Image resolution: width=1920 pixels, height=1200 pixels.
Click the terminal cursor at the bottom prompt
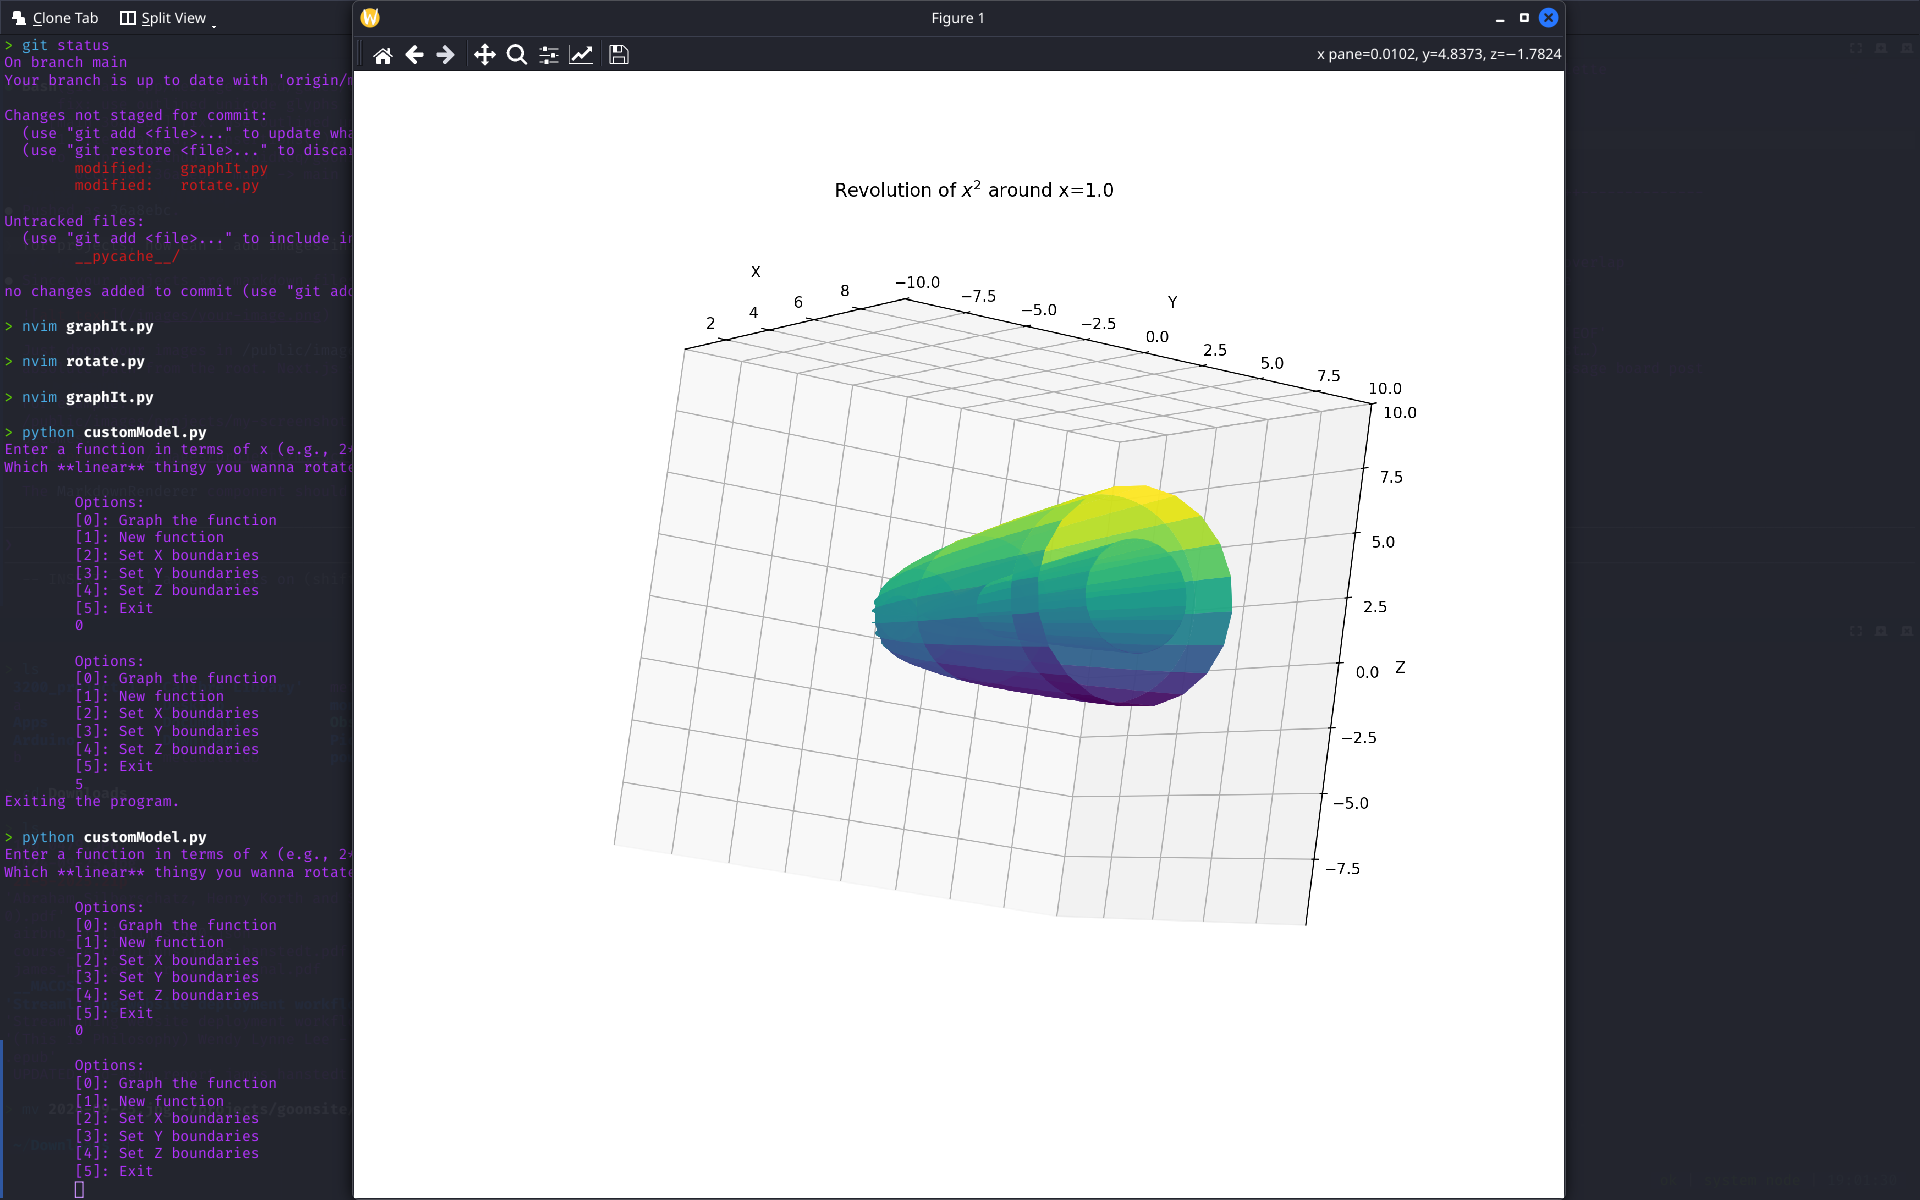click(x=79, y=1189)
